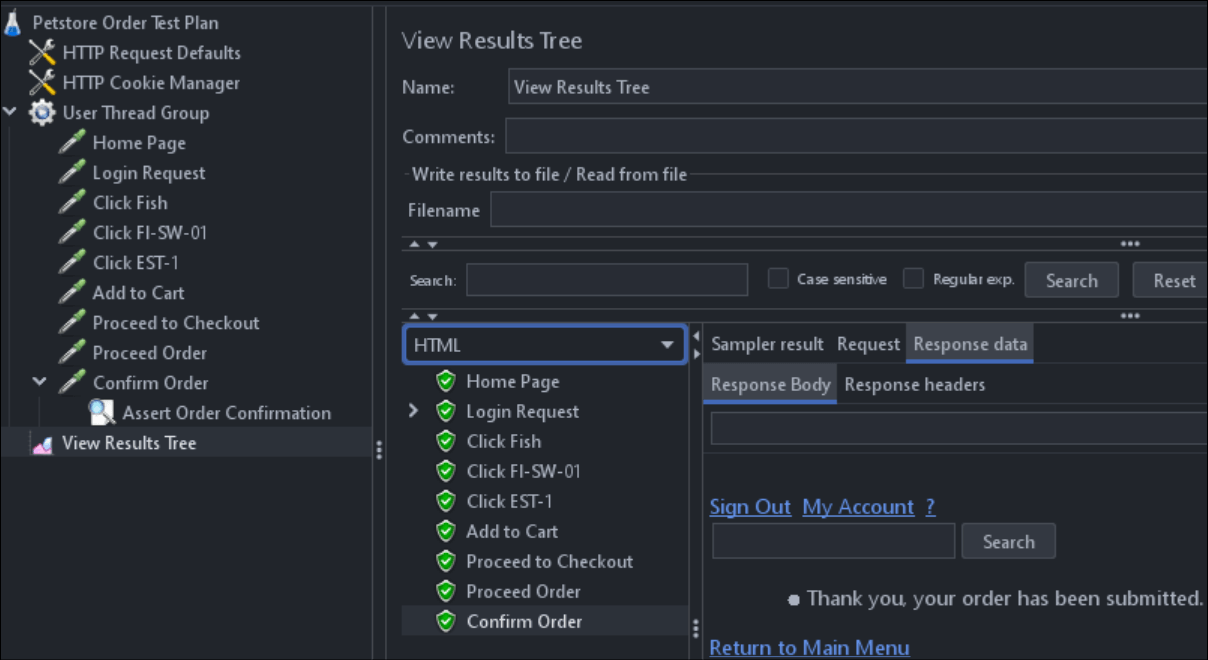Expand the Login Request result entry

(x=415, y=410)
